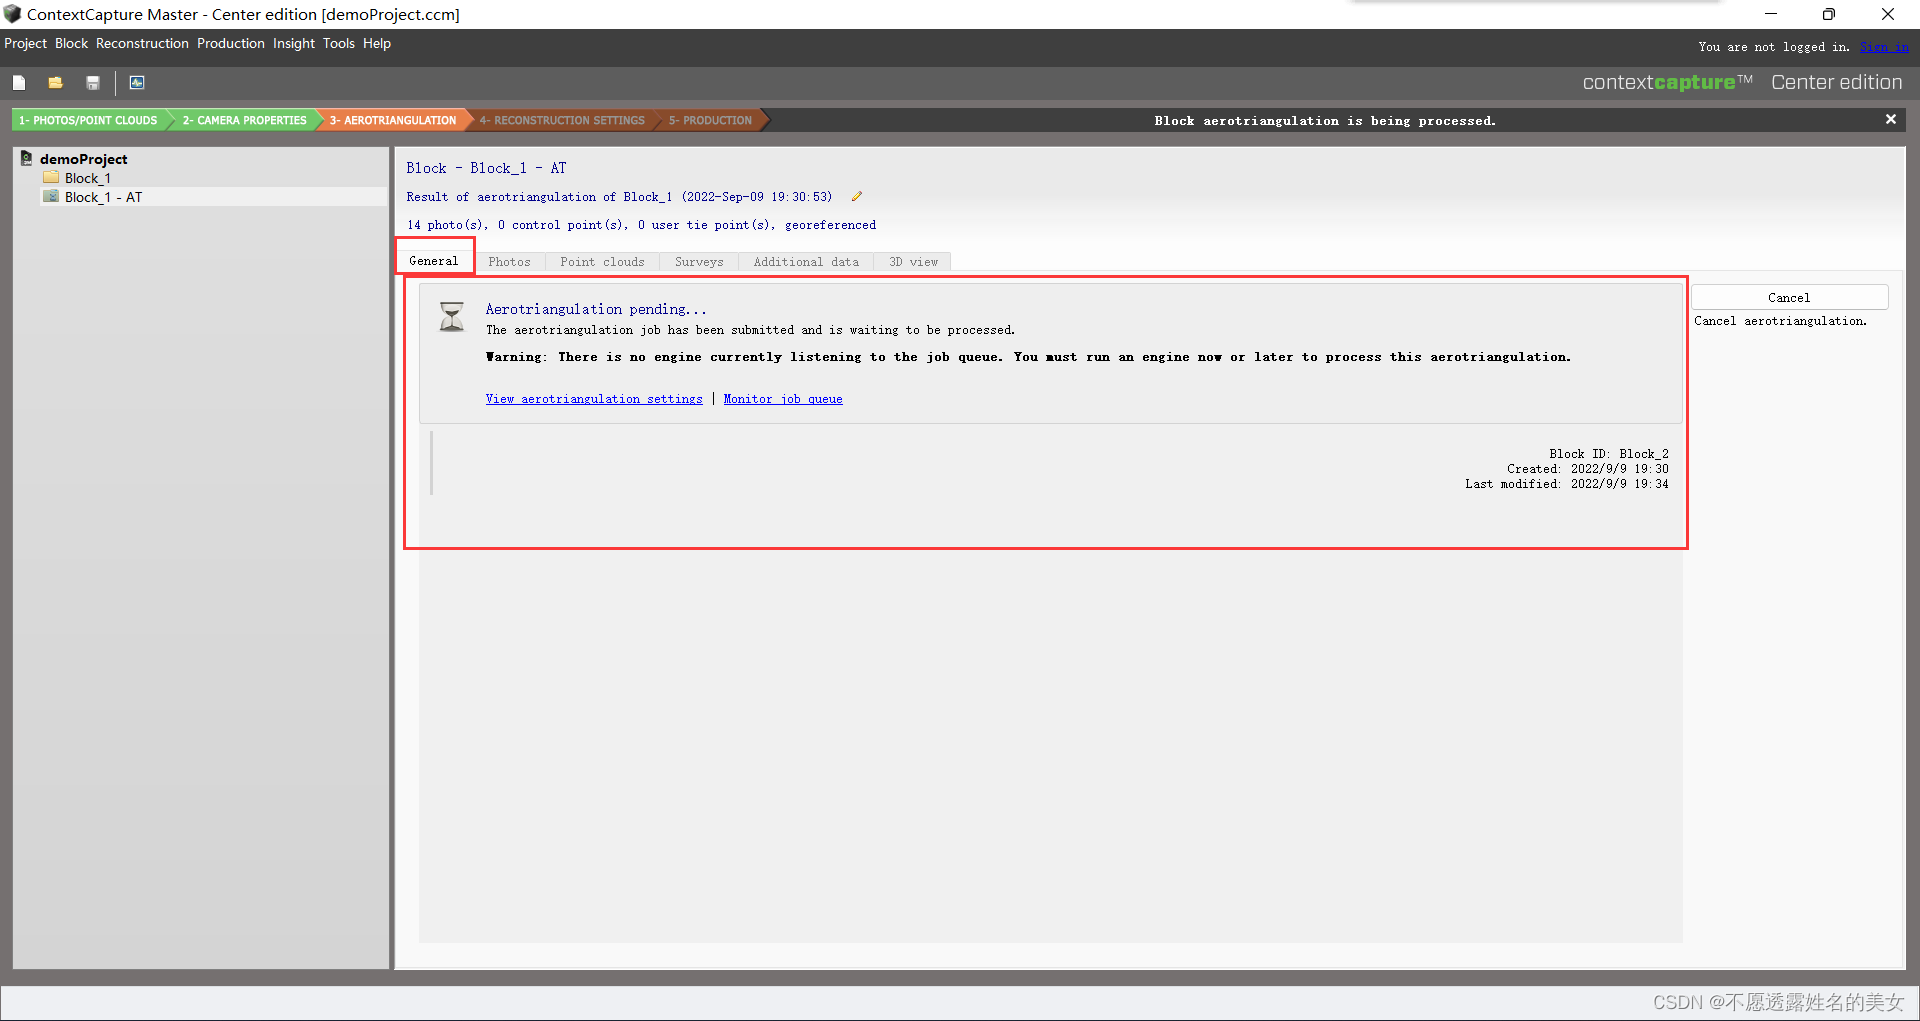This screenshot has width=1920, height=1021.
Task: Go to step 4 Reconstruction Settings
Action: coord(562,120)
